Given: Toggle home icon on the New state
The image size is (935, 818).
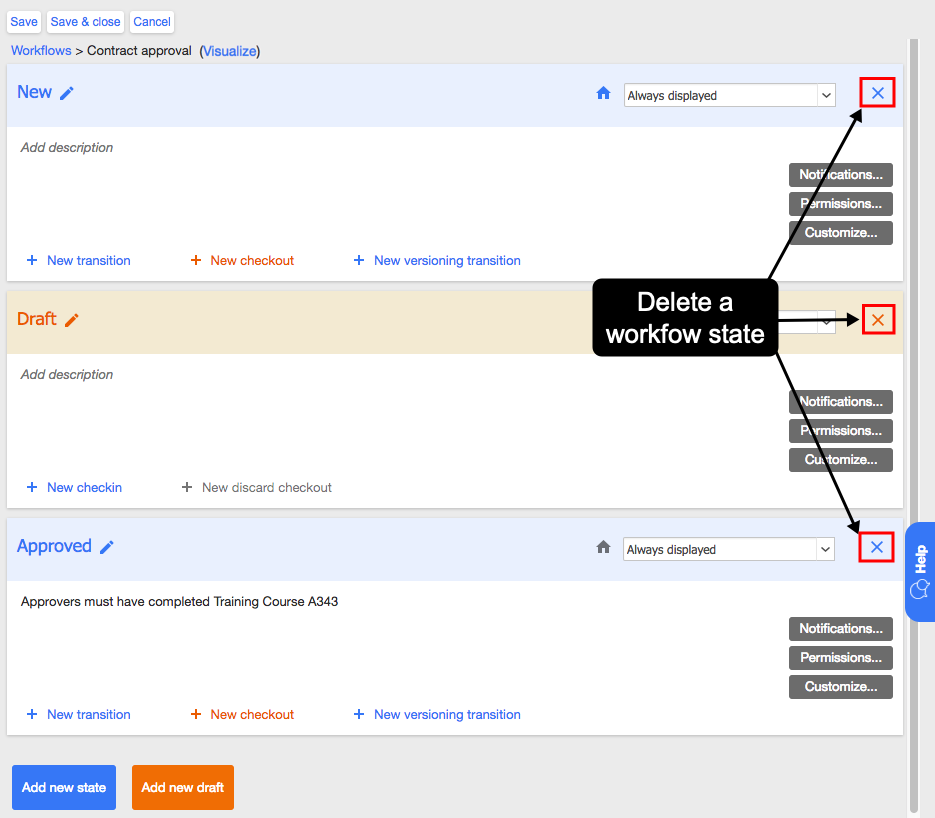Looking at the screenshot, I should tap(603, 94).
